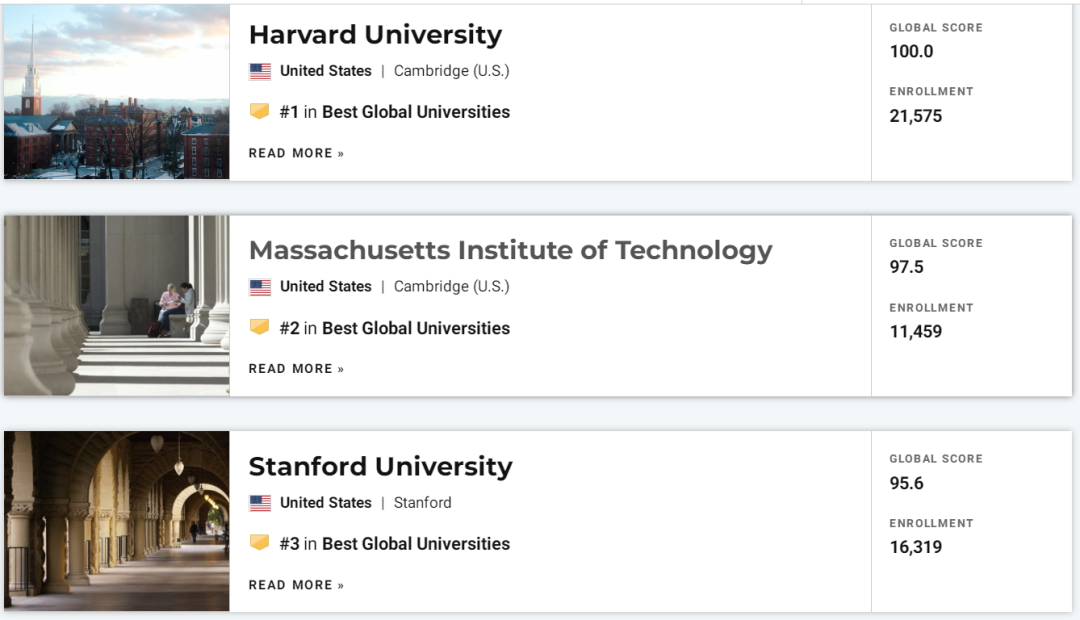Screen dimensions: 1080x620
Task: Click the MIT columns photo thumbnail
Action: click(x=116, y=306)
